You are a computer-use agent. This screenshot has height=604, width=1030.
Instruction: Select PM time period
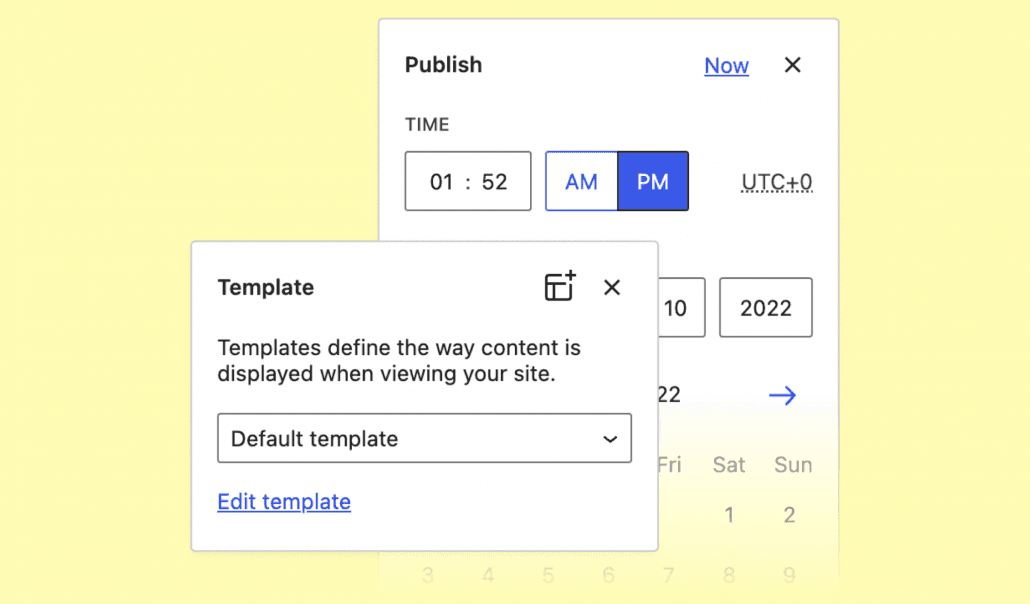653,182
